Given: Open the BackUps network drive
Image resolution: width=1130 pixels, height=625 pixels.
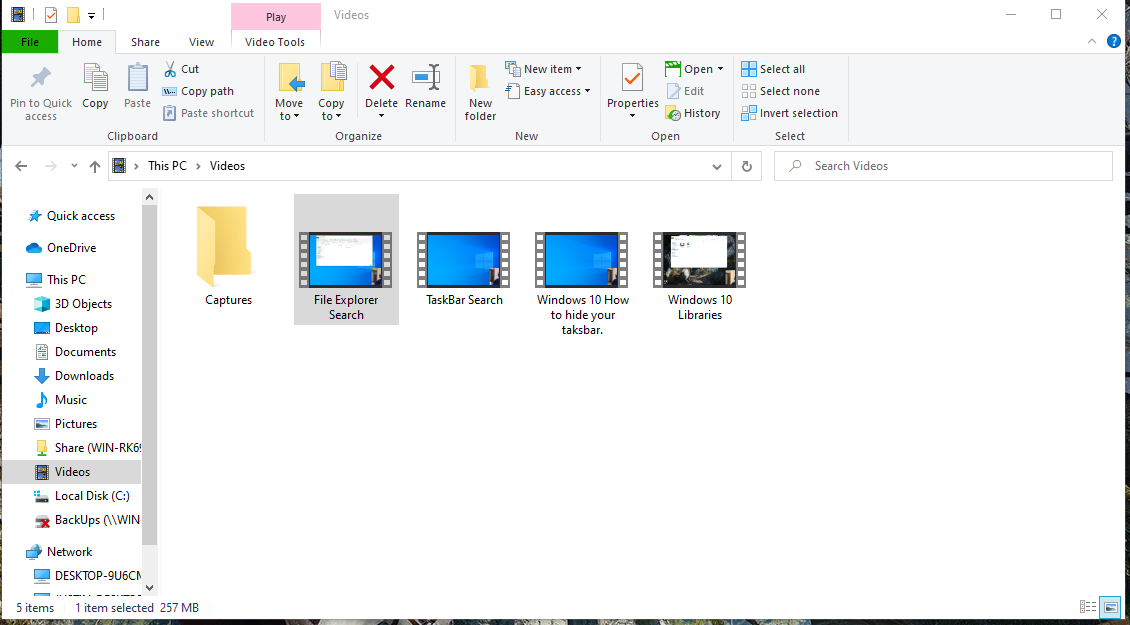Looking at the screenshot, I should click(86, 520).
